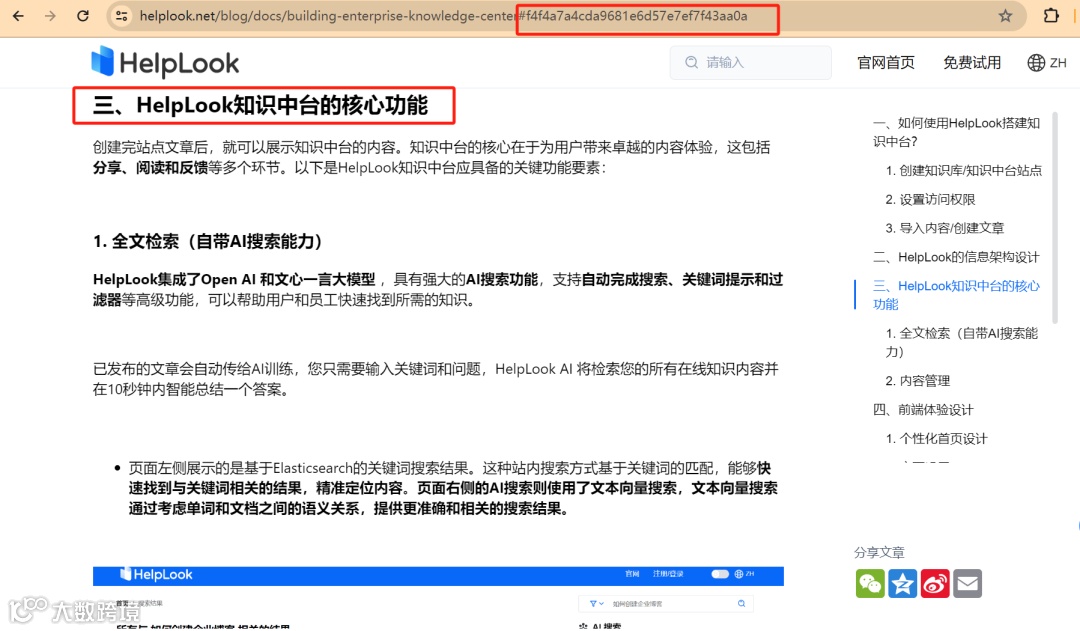Click the browser extensions puzzle icon
This screenshot has height=631, width=1080.
(x=1051, y=16)
